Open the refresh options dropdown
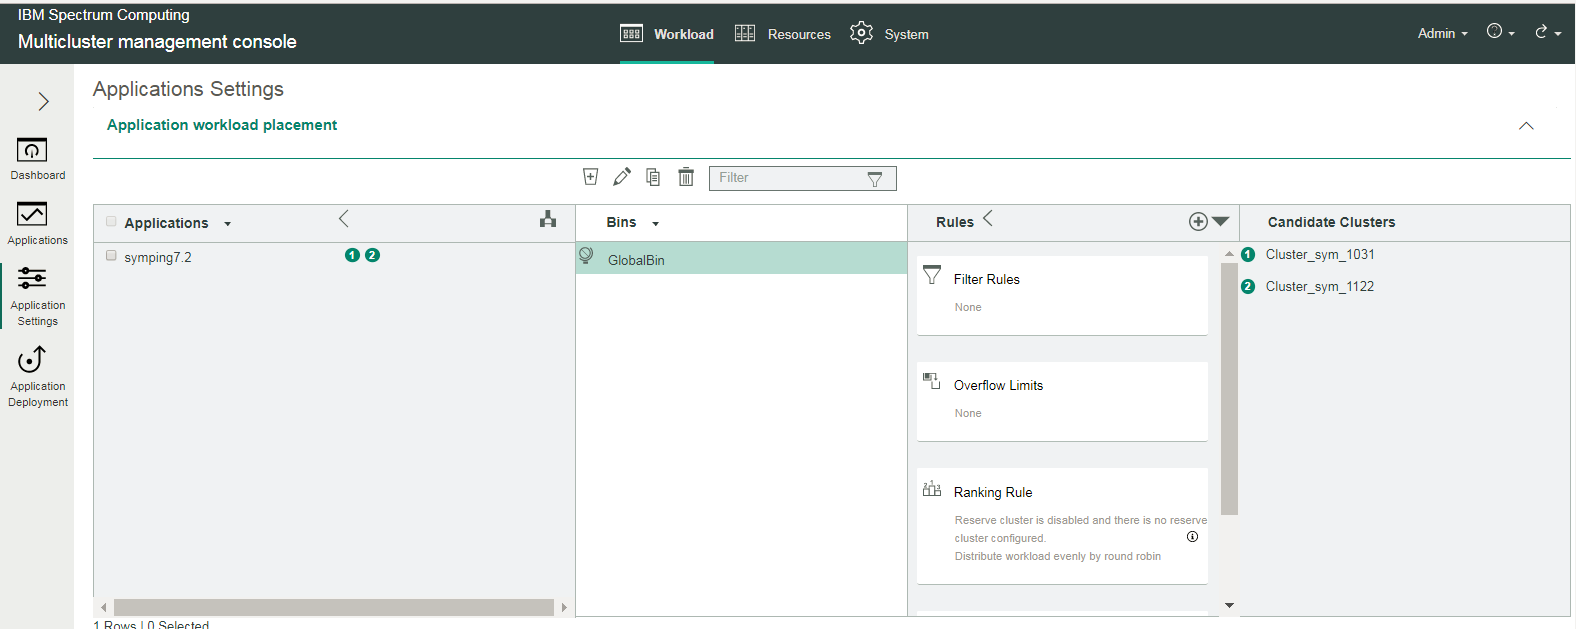1576x629 pixels. pos(1548,32)
